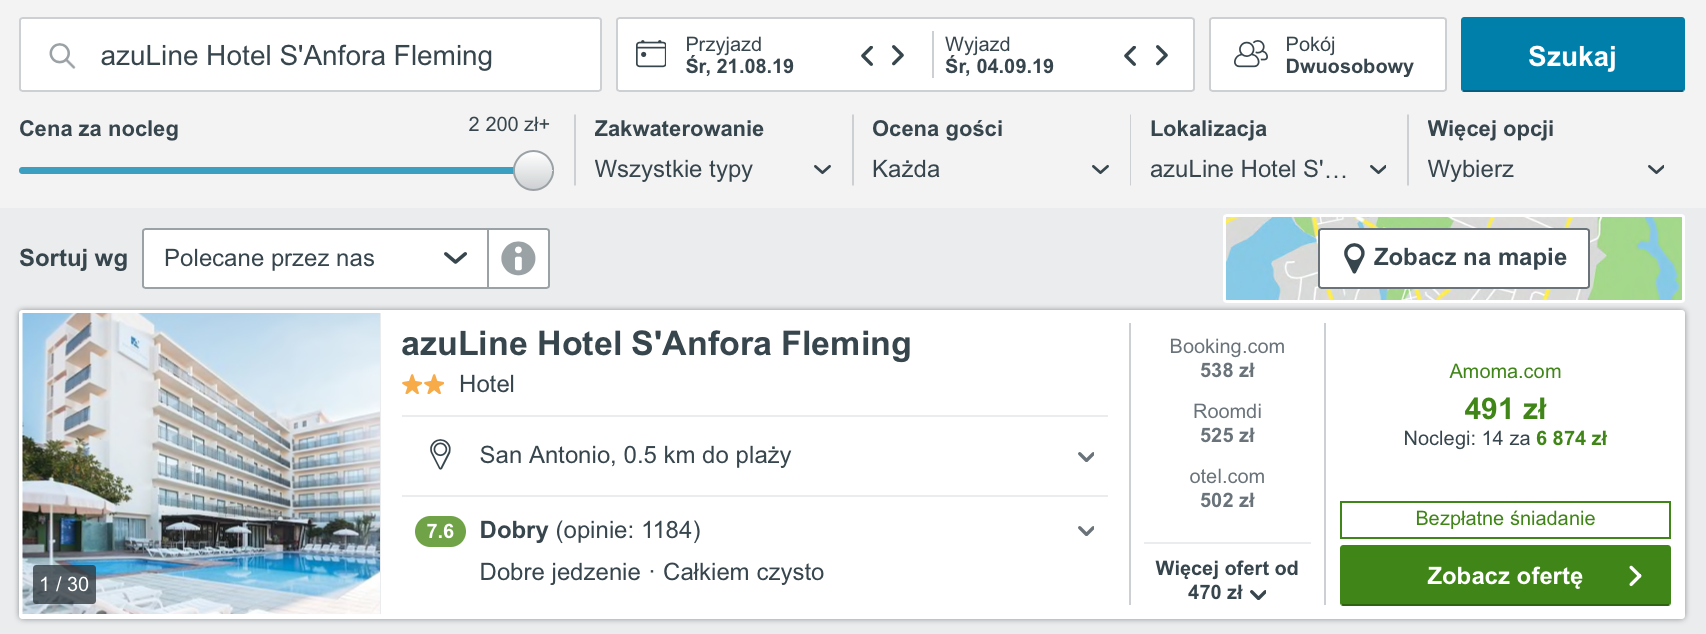Adjust the price per night slider handle

coord(533,170)
